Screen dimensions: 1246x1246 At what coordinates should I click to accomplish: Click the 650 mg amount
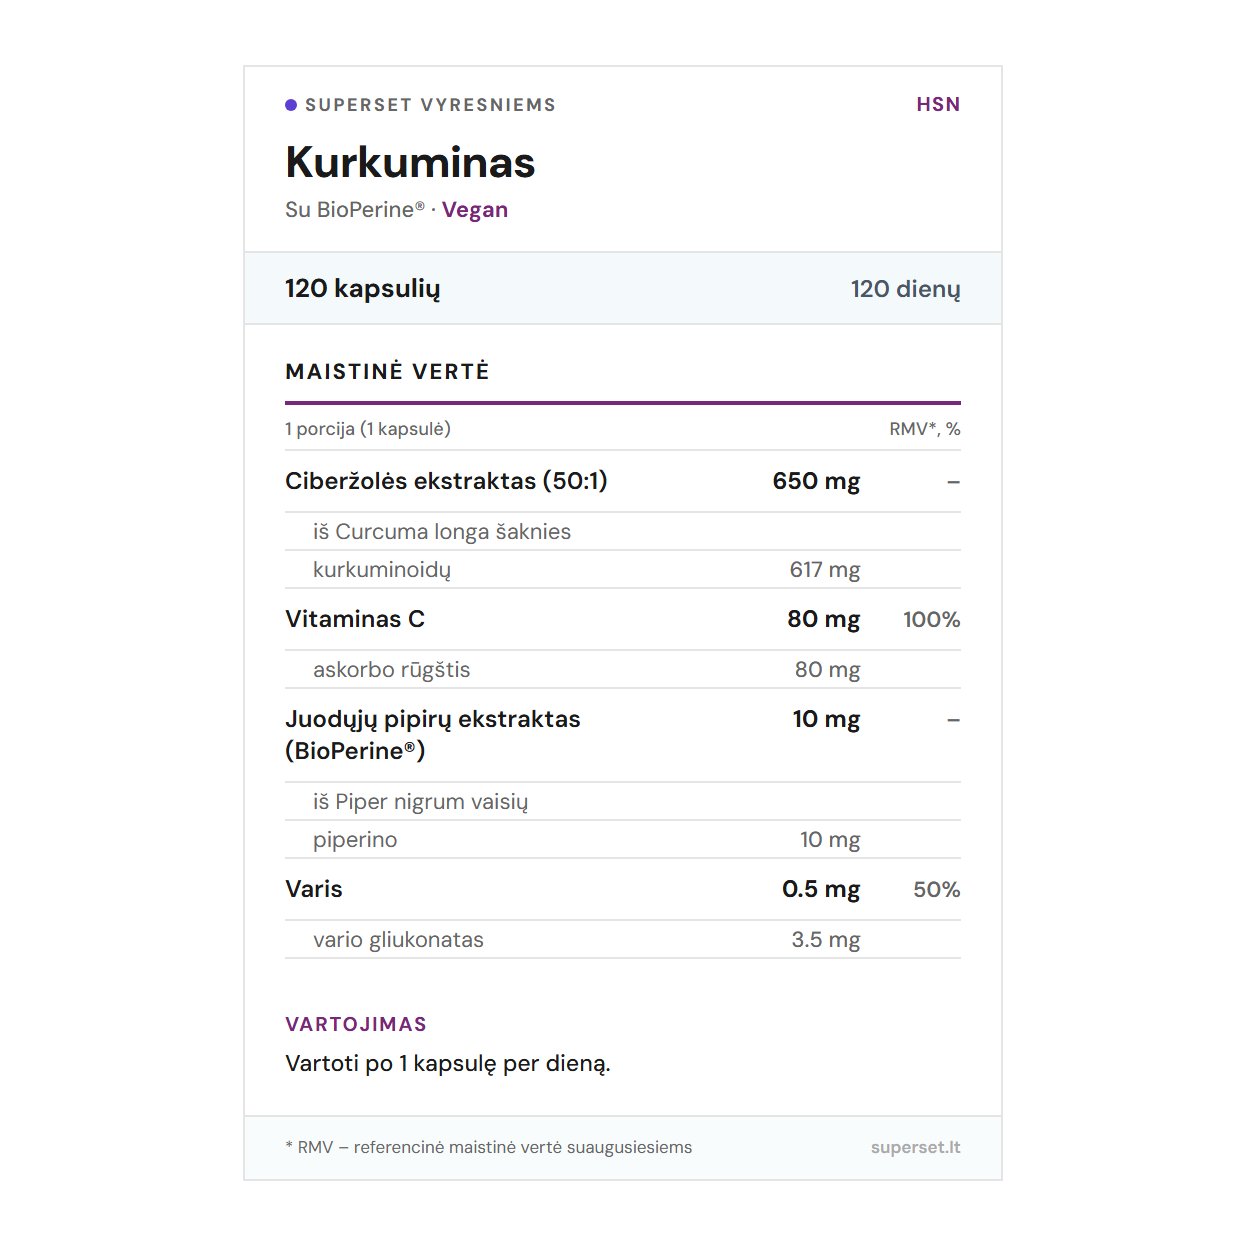[x=816, y=481]
